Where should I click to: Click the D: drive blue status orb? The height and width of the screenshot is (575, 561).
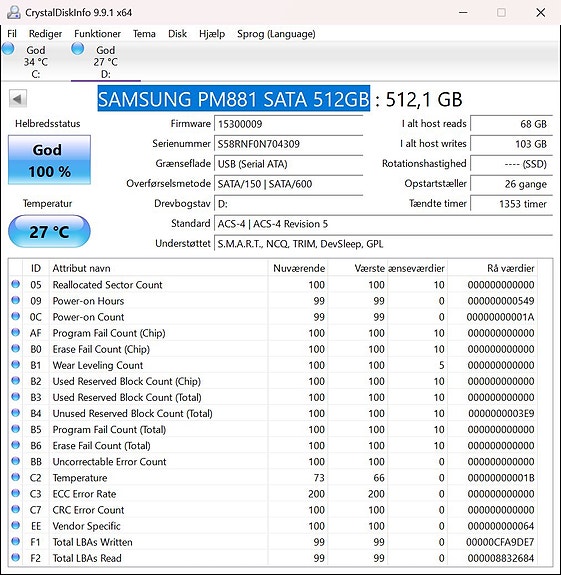tap(77, 49)
